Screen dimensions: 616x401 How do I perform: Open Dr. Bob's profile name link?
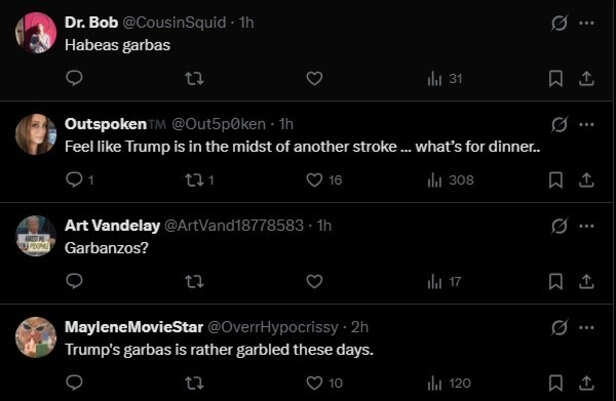tap(91, 23)
